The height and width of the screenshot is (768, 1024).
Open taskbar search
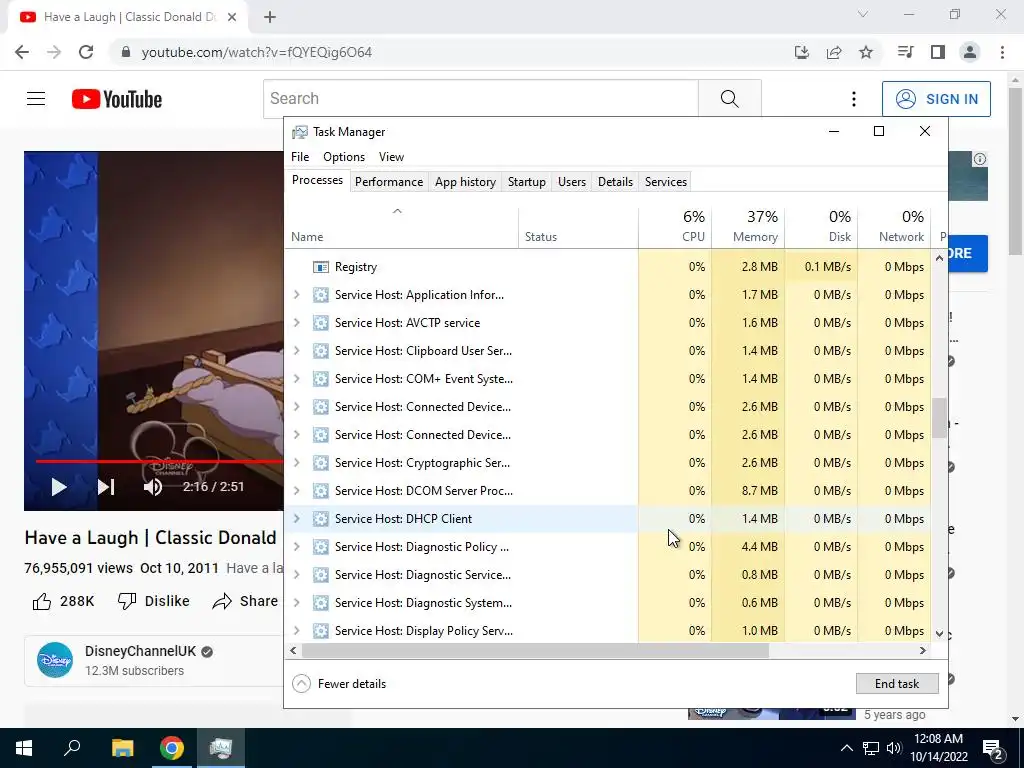[x=72, y=748]
